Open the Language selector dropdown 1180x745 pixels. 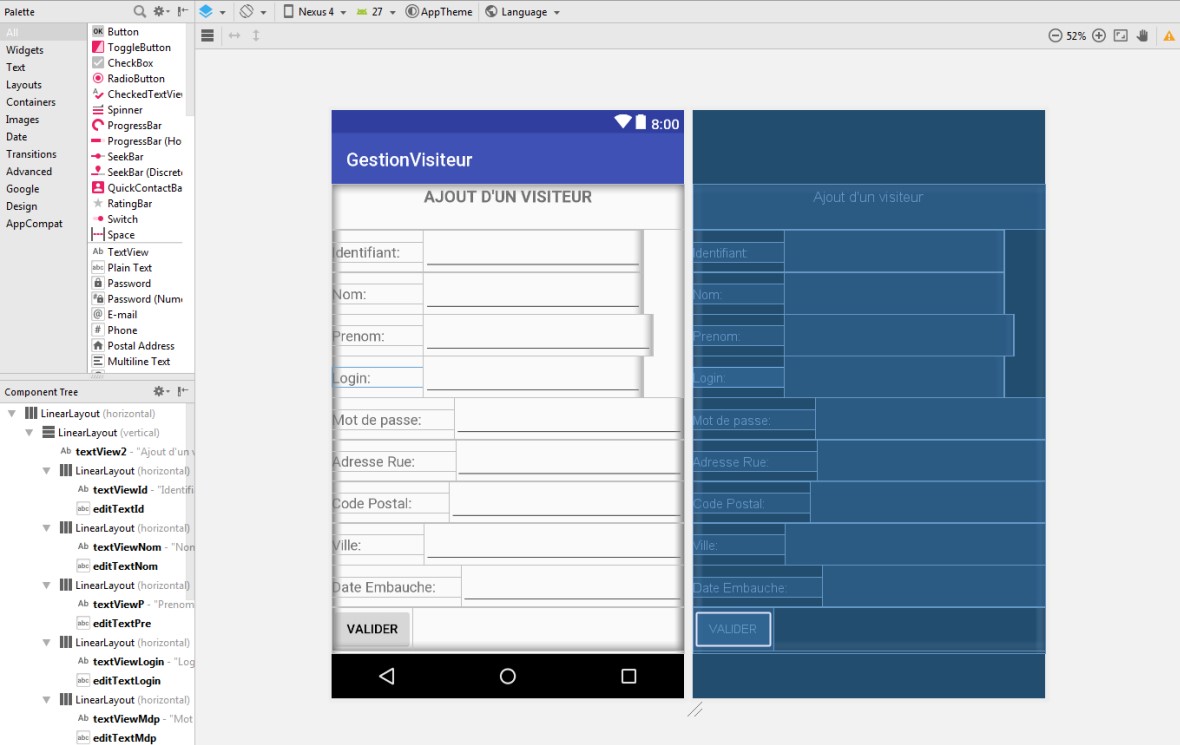pos(522,12)
